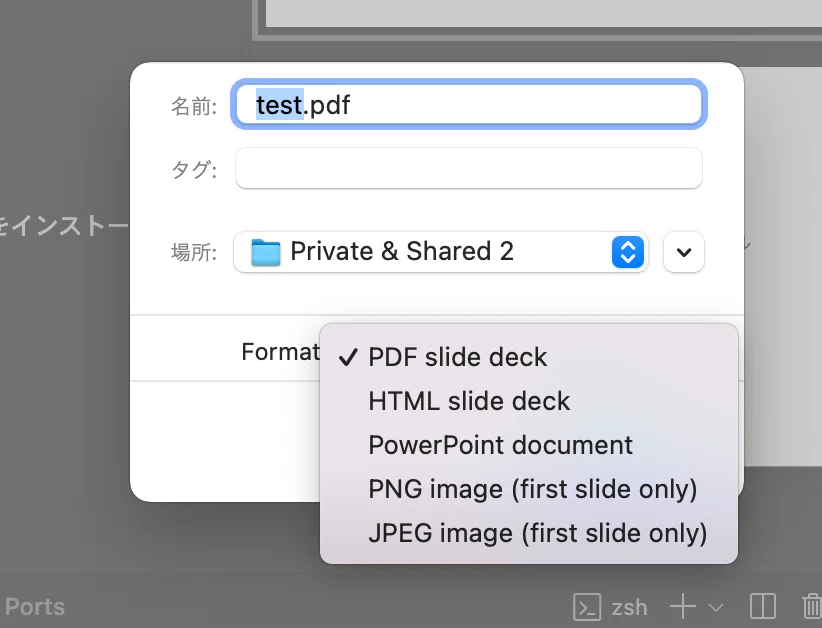Create a new terminal with plus icon
This screenshot has width=822, height=628.
683,607
